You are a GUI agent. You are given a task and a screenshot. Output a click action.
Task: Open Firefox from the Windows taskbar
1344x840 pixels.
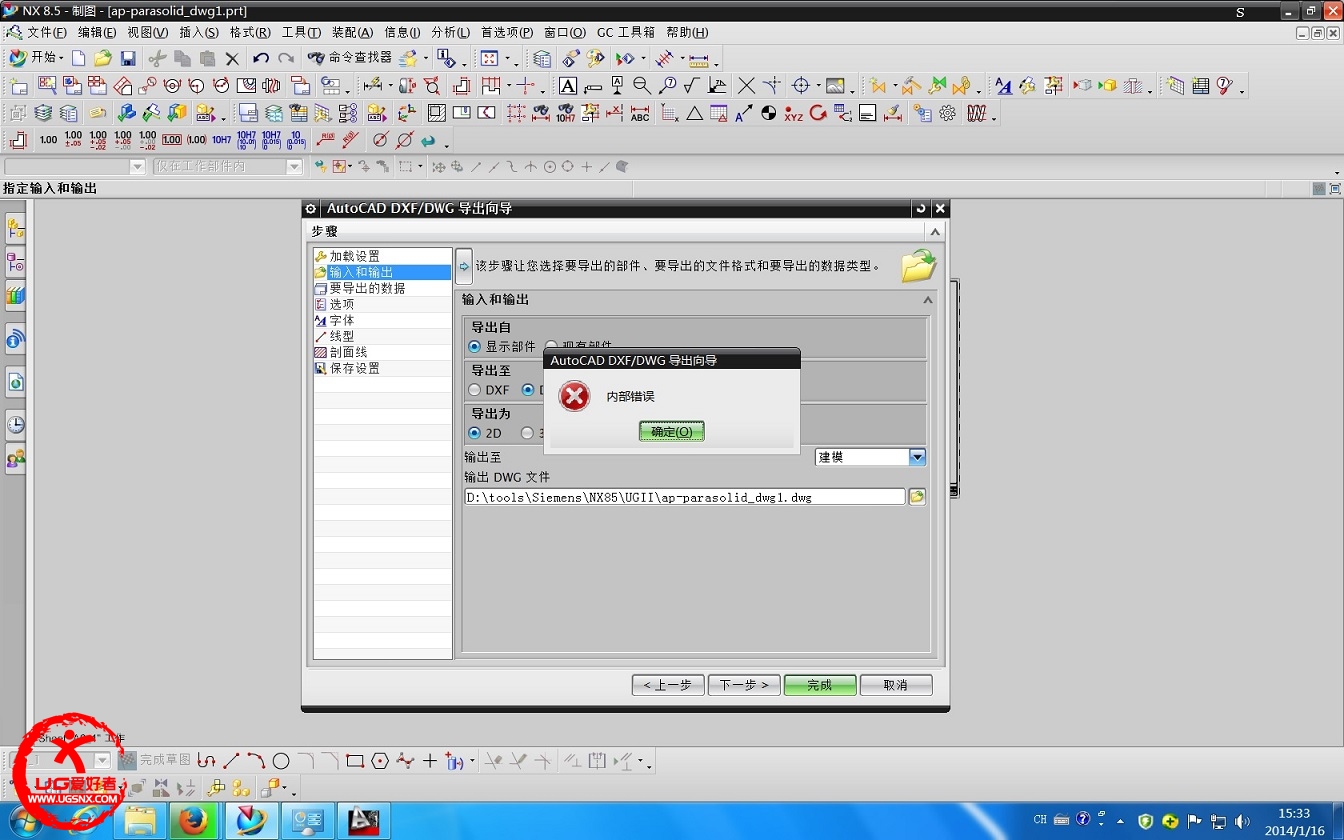(194, 821)
